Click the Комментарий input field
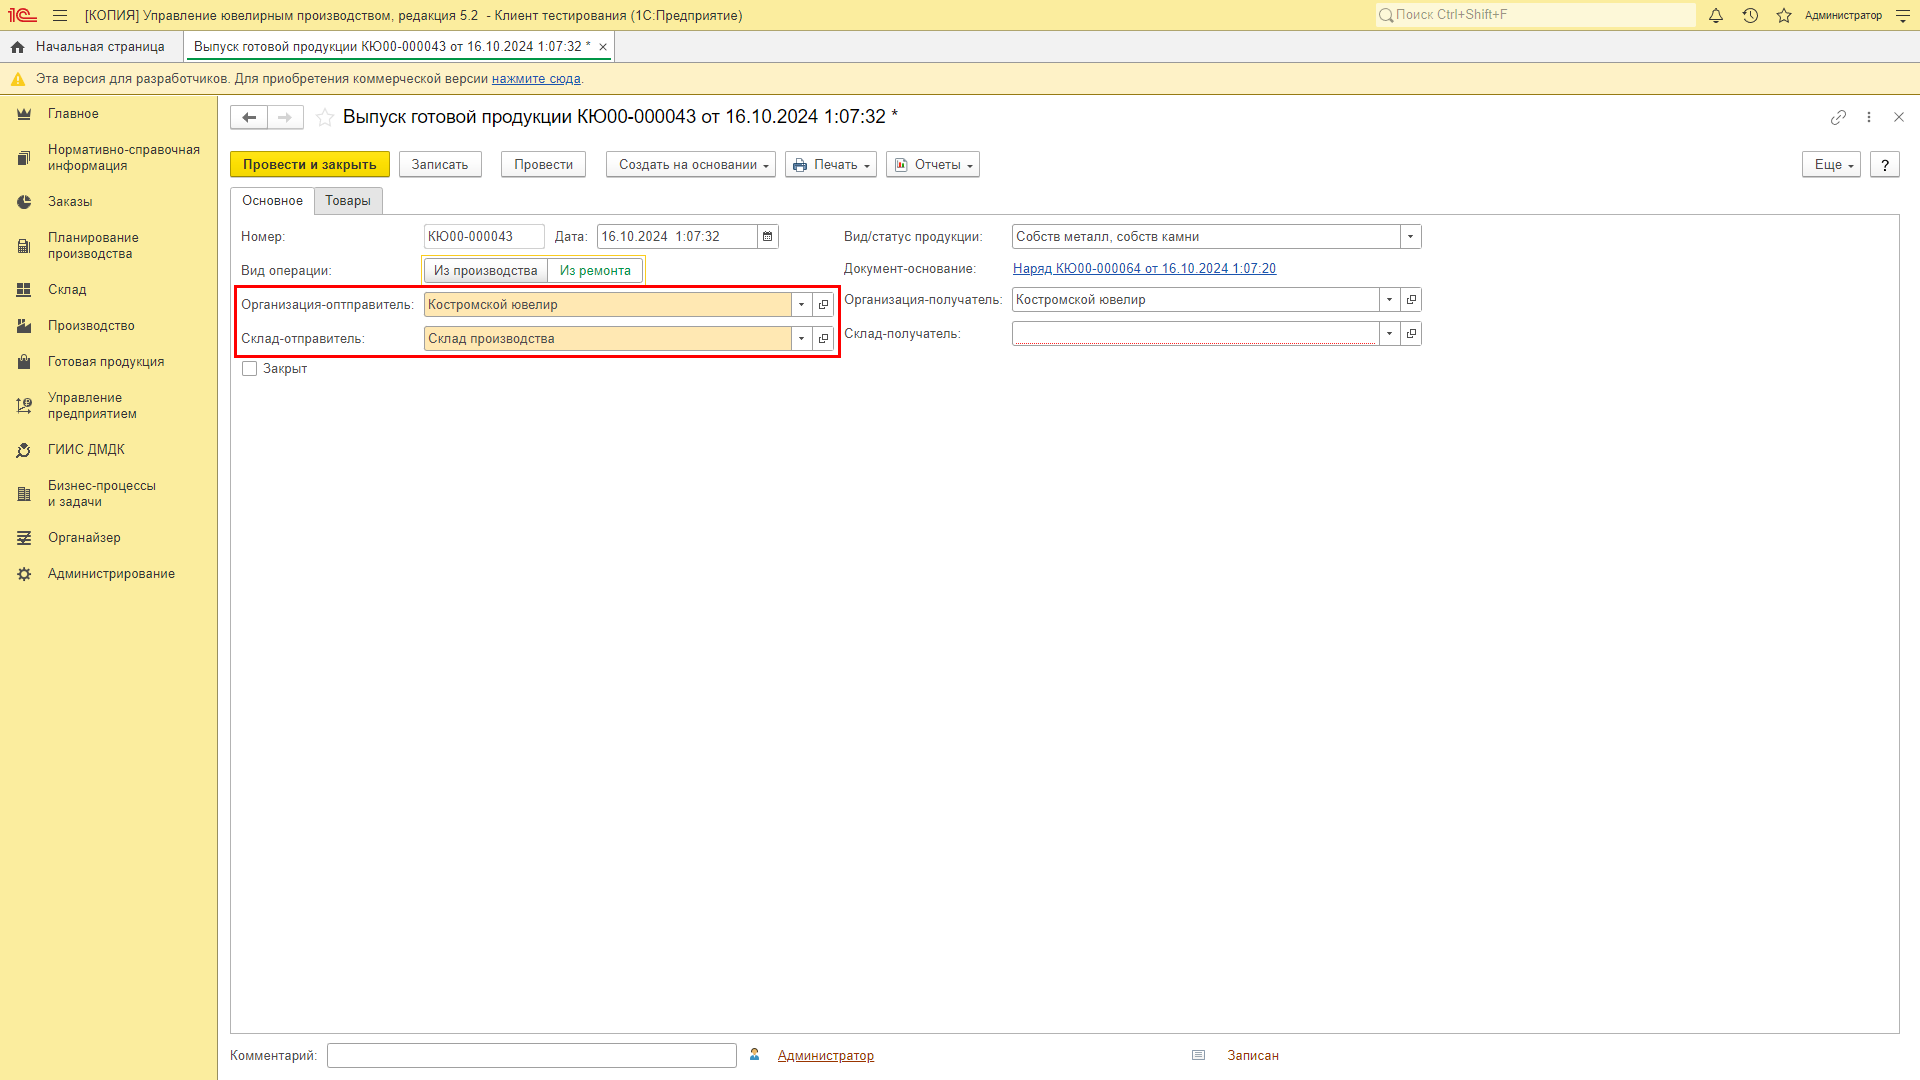 (532, 1056)
